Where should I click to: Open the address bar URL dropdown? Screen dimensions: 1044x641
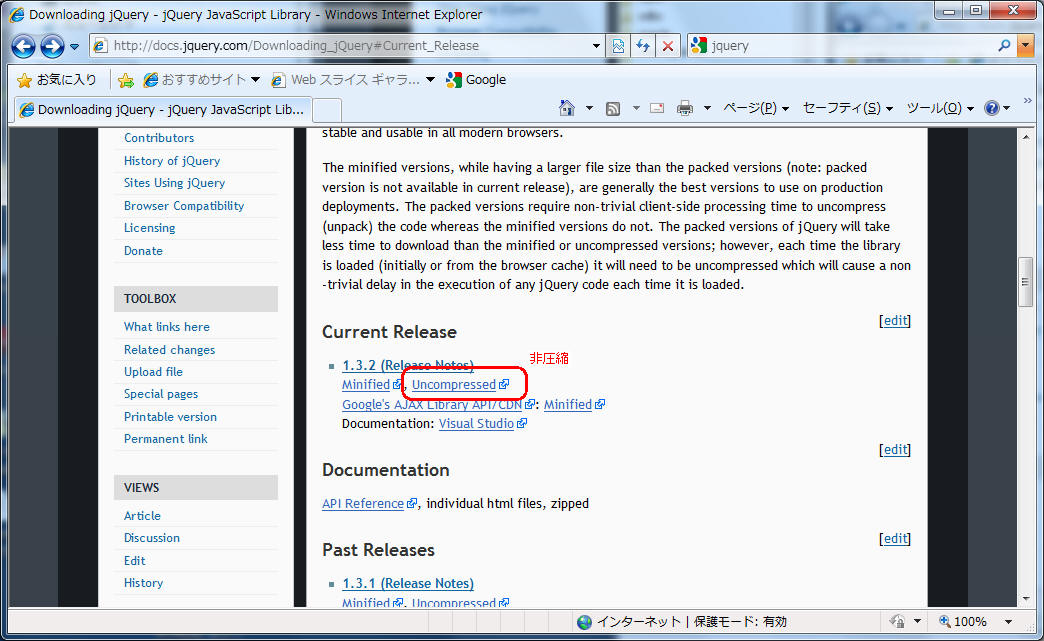tap(596, 46)
